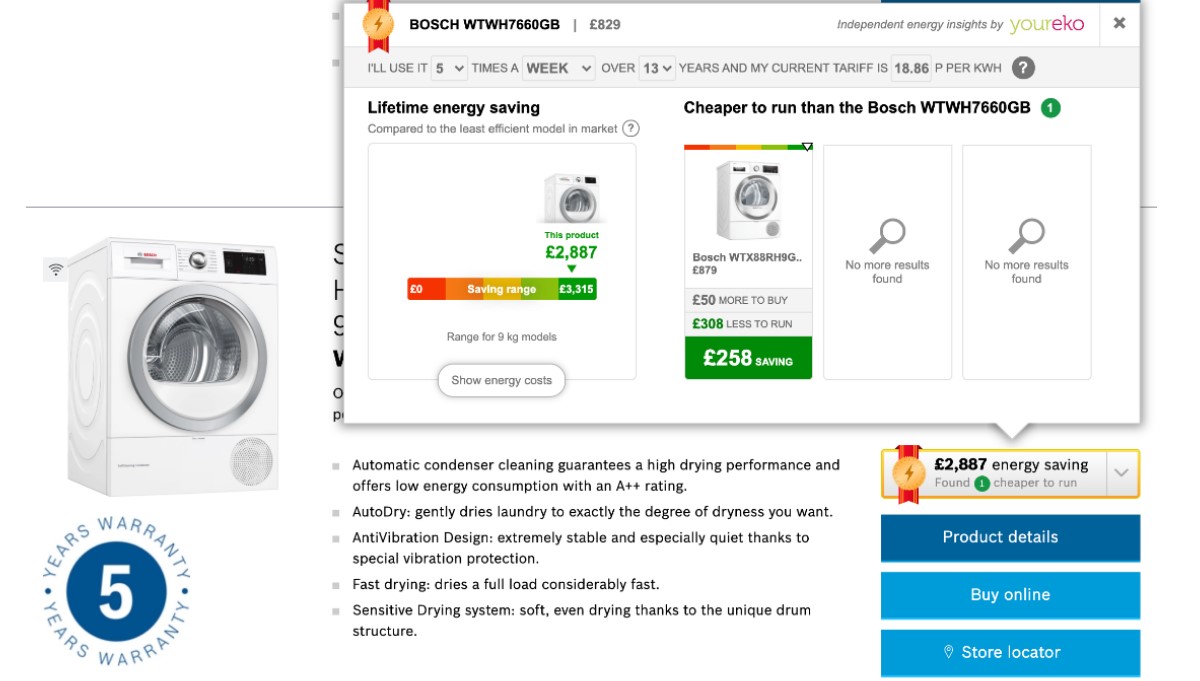Viewport: 1200px width, 681px height.
Task: Click the youreko logo
Action: point(1046,24)
